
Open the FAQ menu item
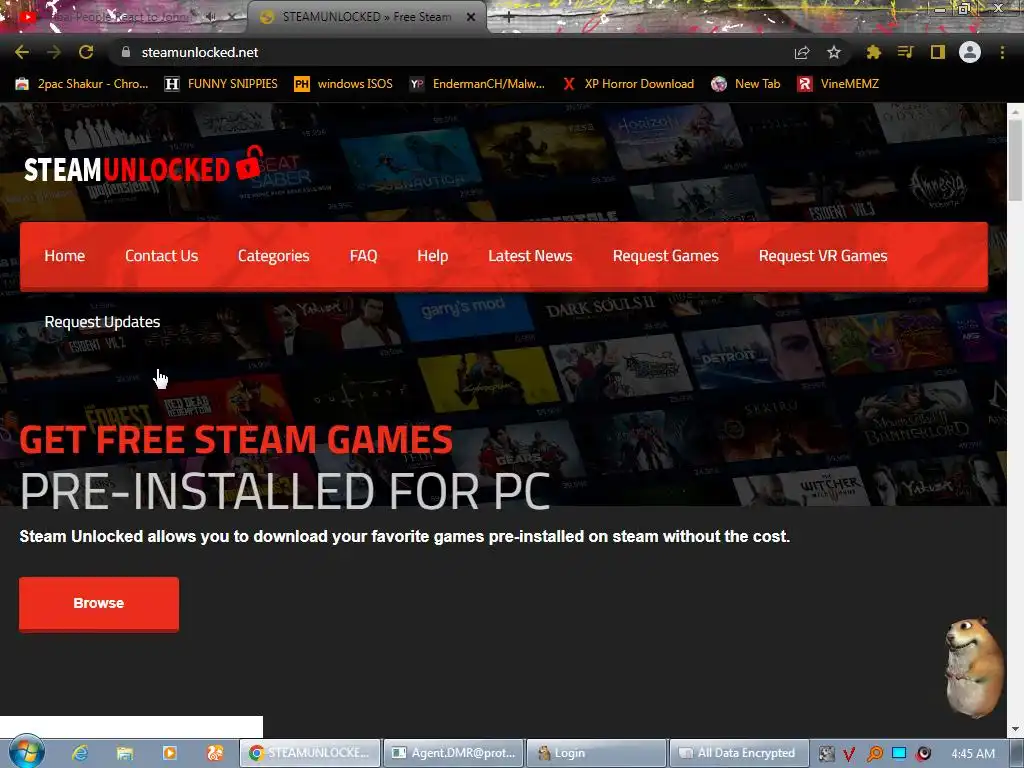click(363, 256)
